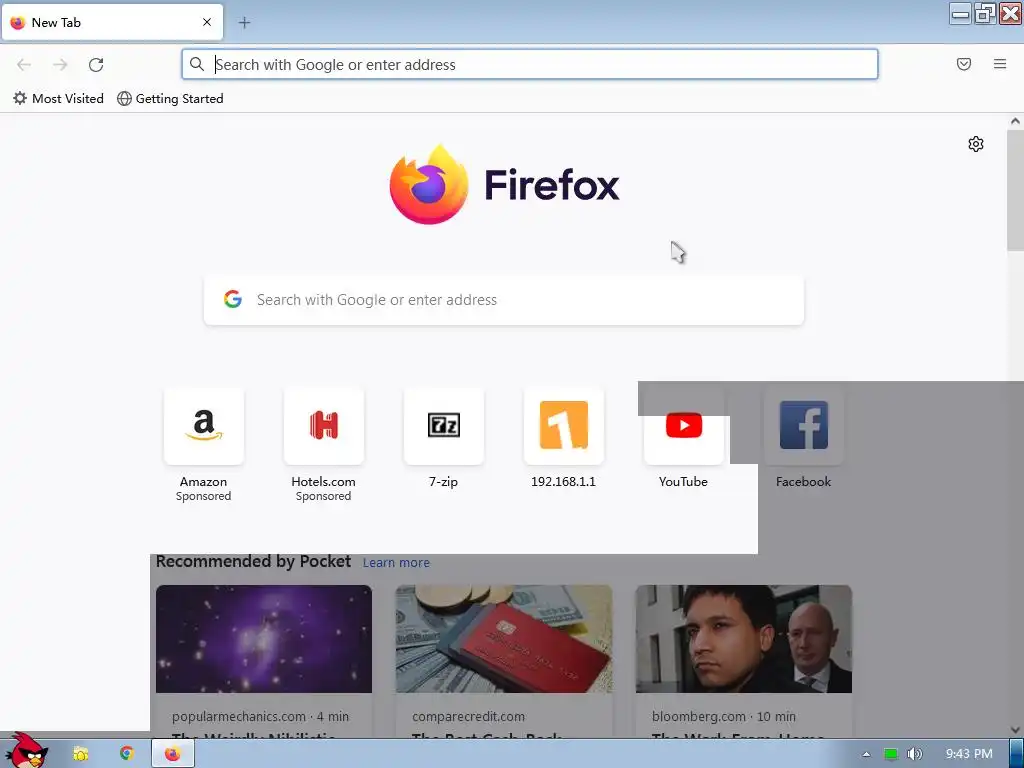Click the page scrollbar up arrow

click(x=1015, y=121)
